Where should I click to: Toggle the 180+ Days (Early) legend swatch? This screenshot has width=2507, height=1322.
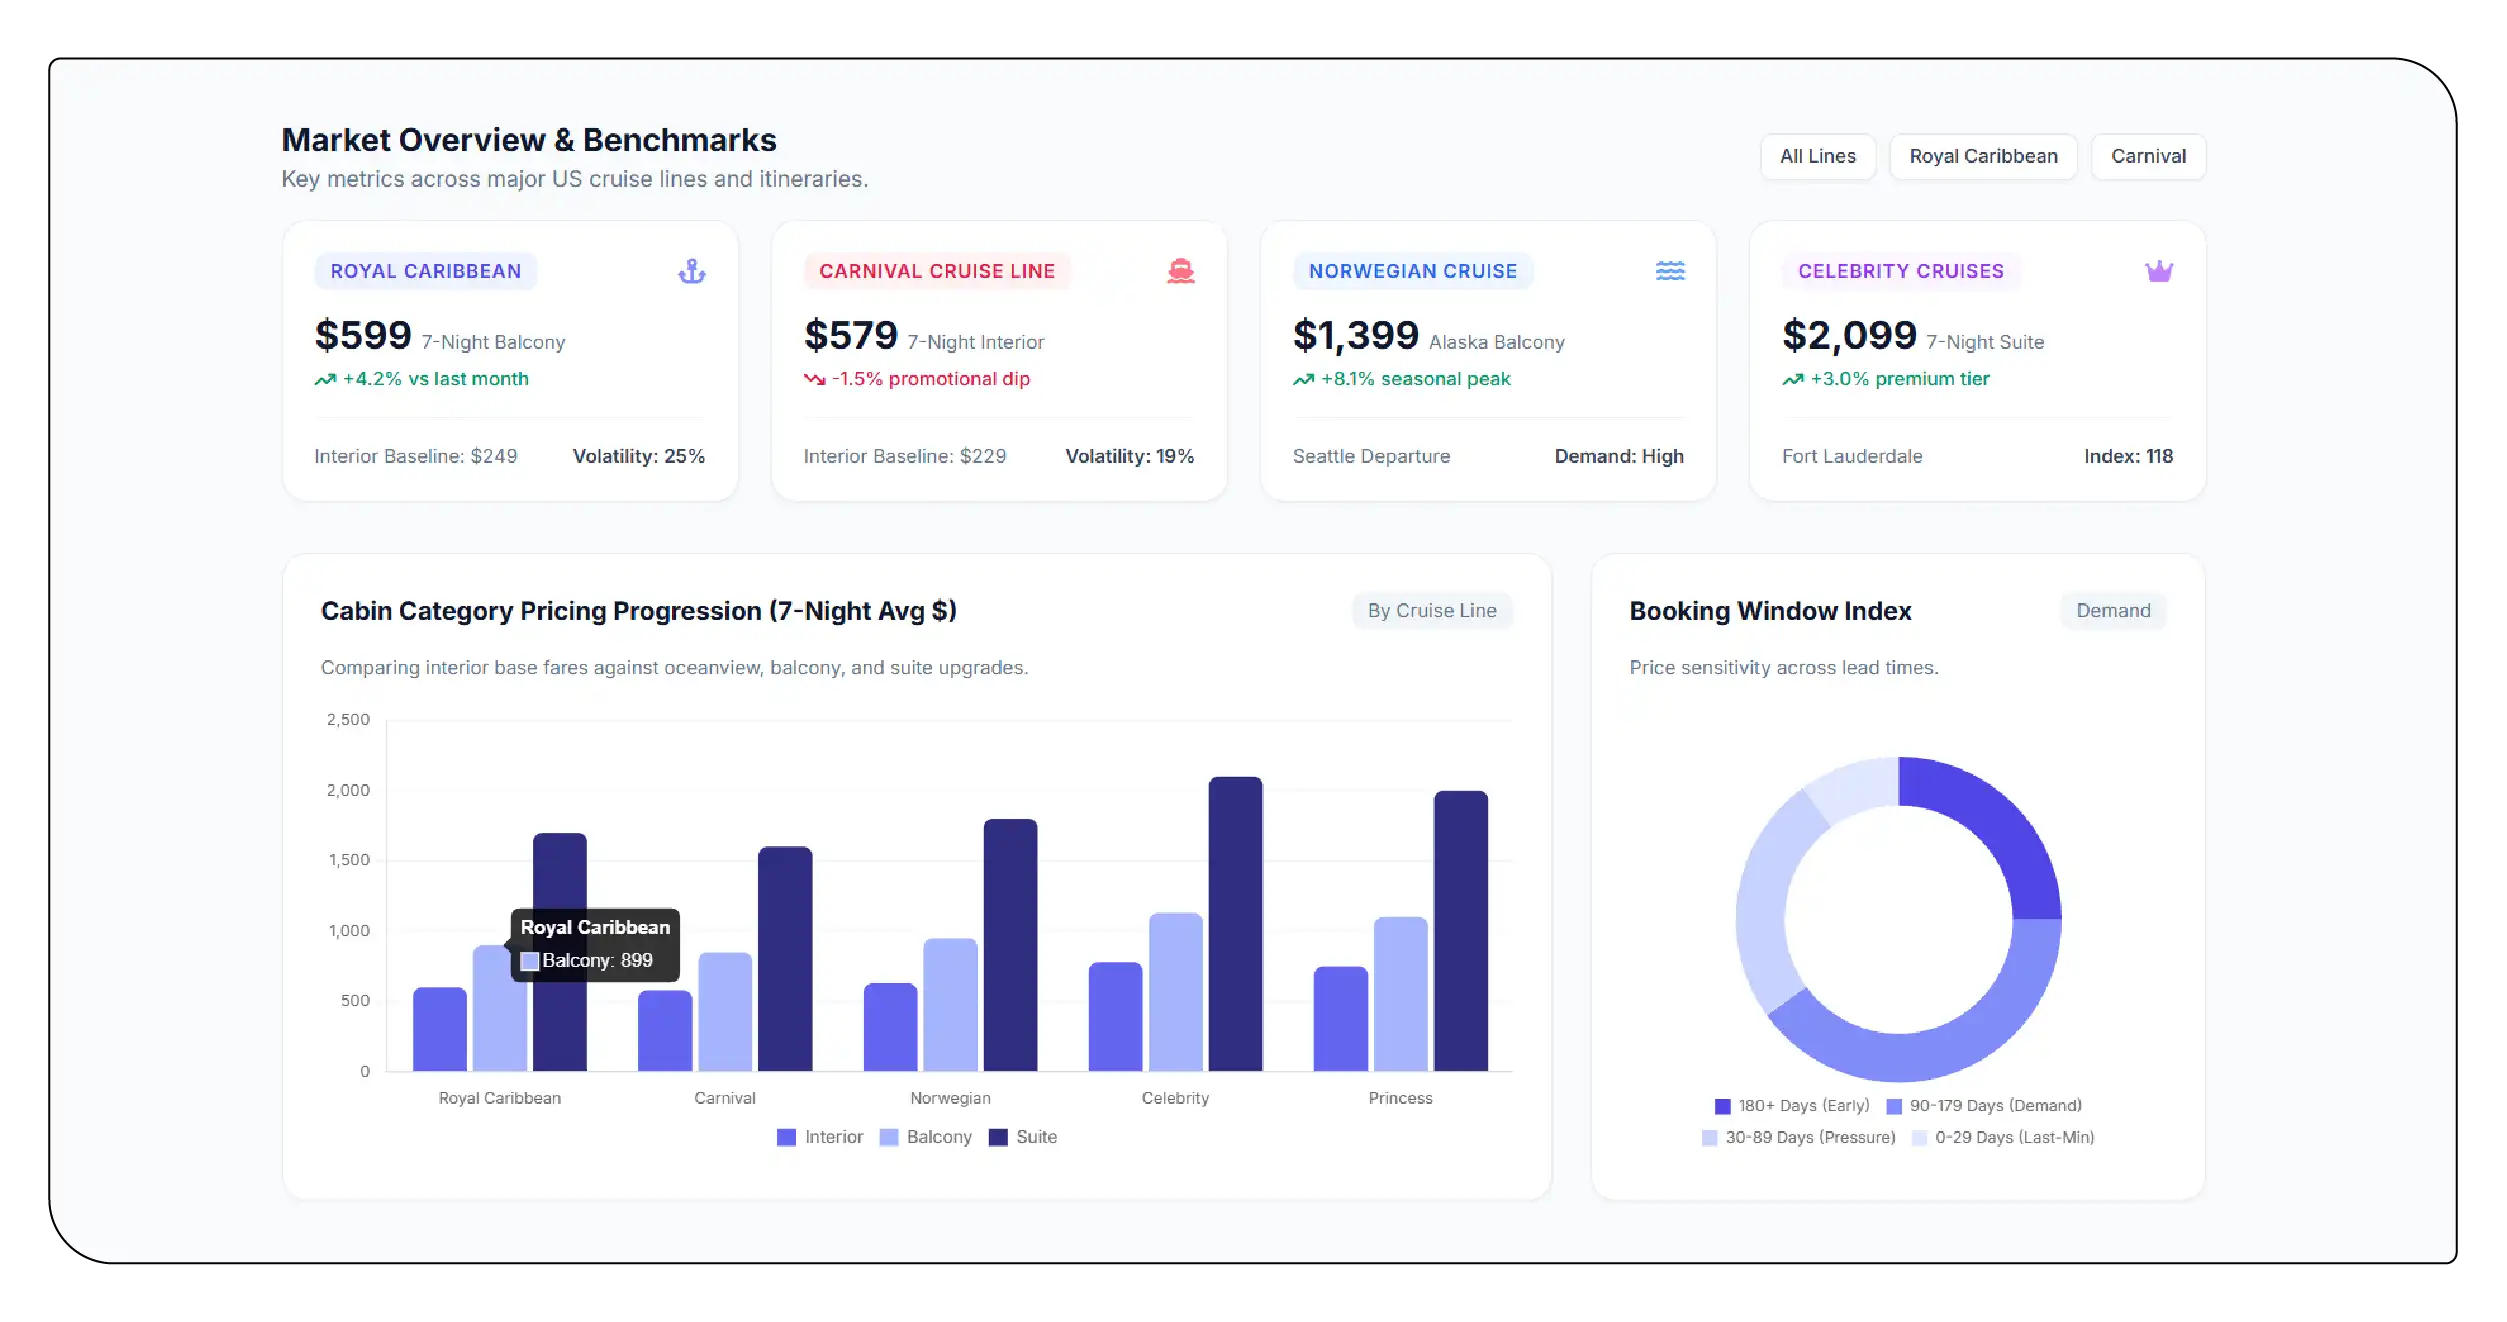coord(1722,1106)
